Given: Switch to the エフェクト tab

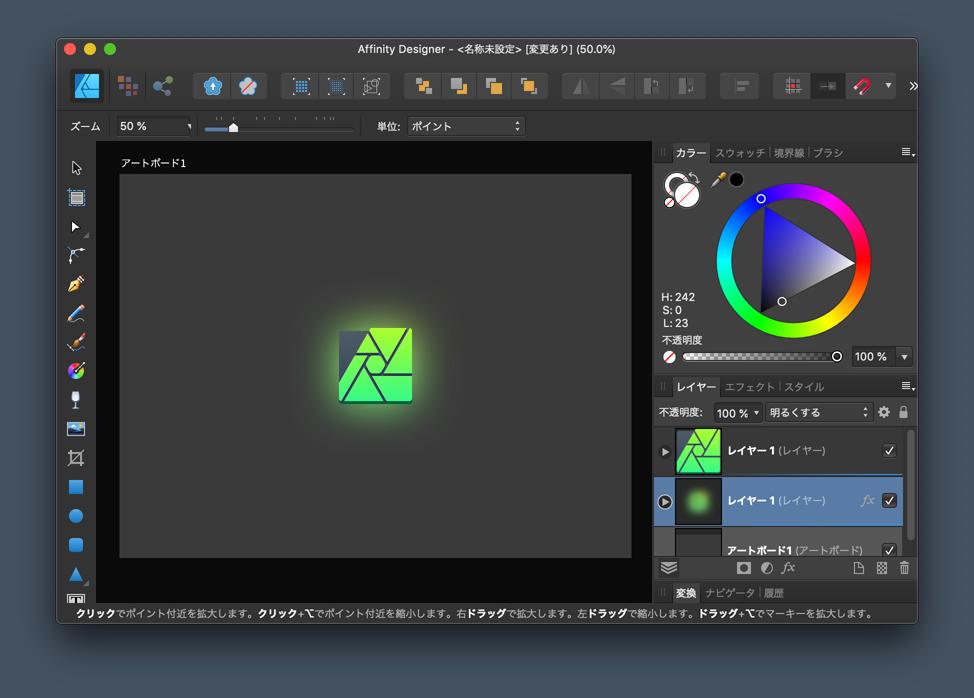Looking at the screenshot, I should click(750, 387).
